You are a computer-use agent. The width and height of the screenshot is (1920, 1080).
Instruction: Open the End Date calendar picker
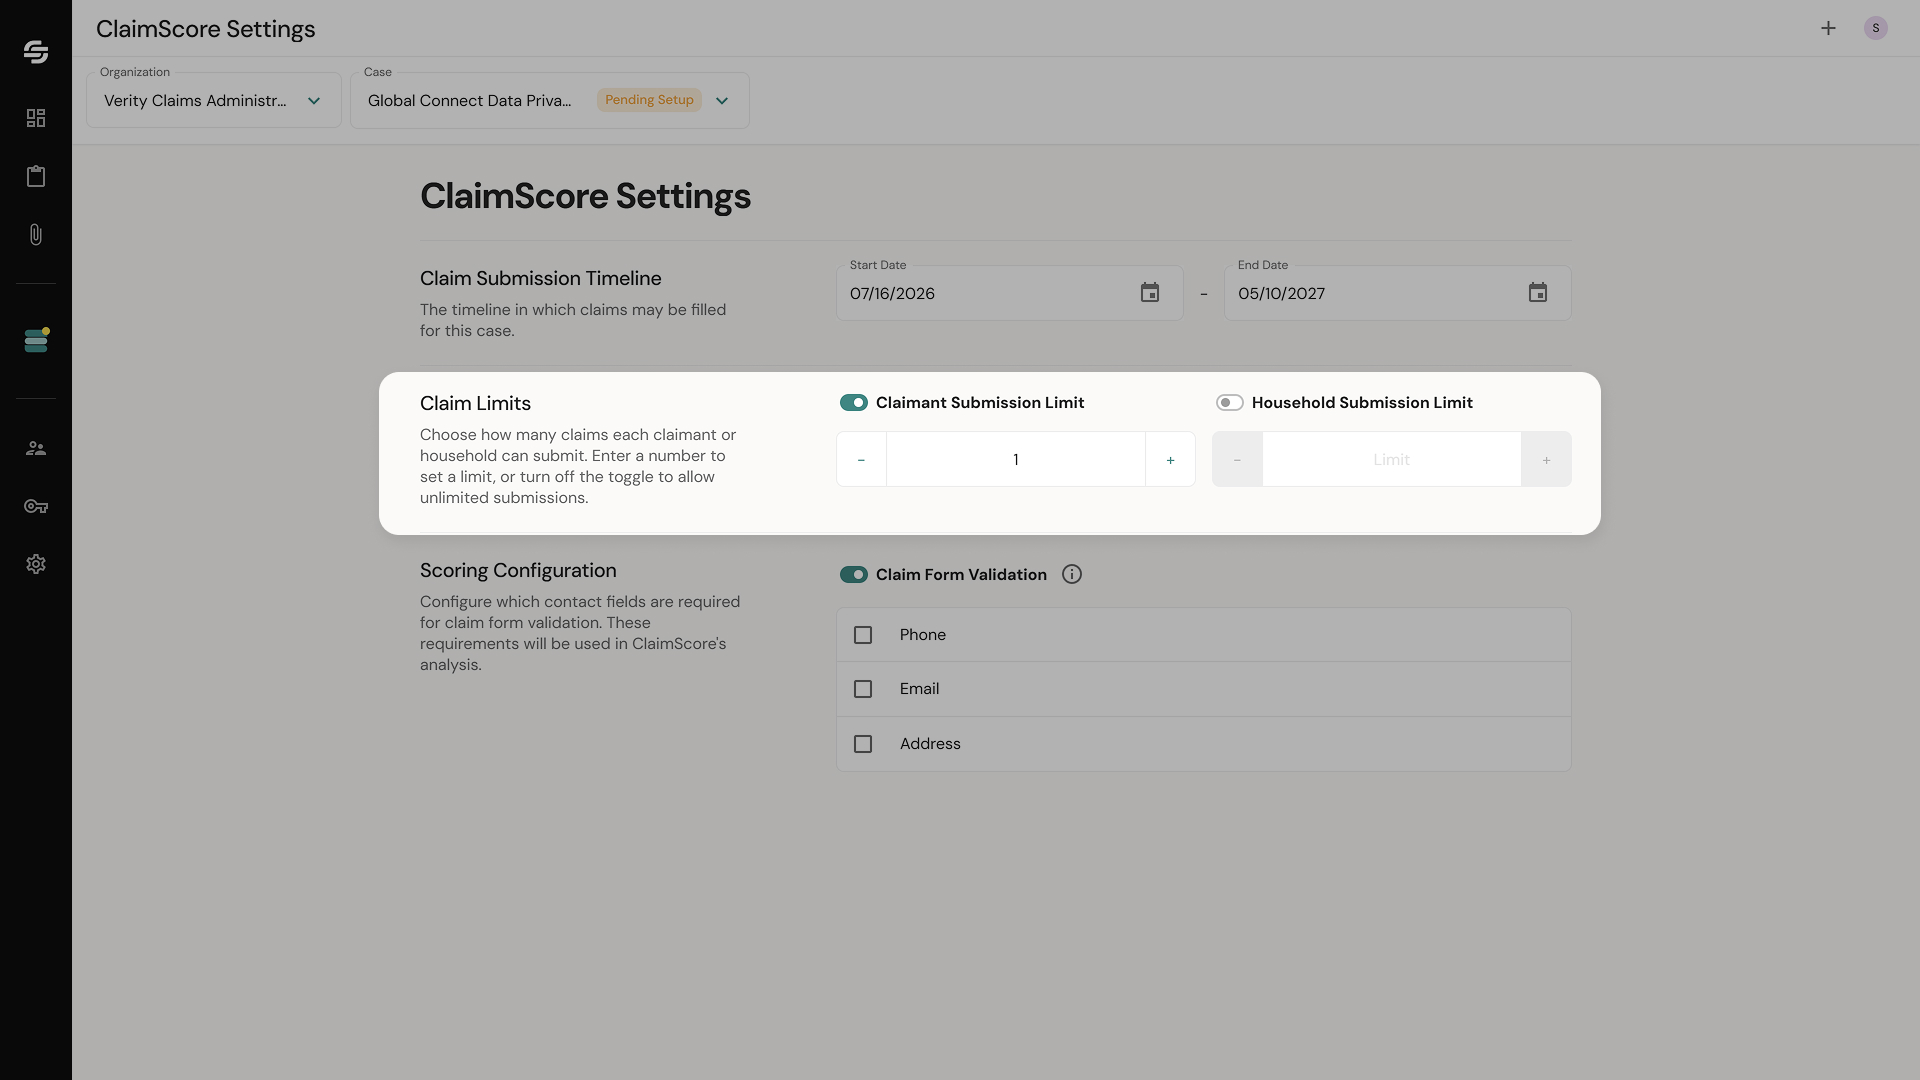click(1538, 293)
